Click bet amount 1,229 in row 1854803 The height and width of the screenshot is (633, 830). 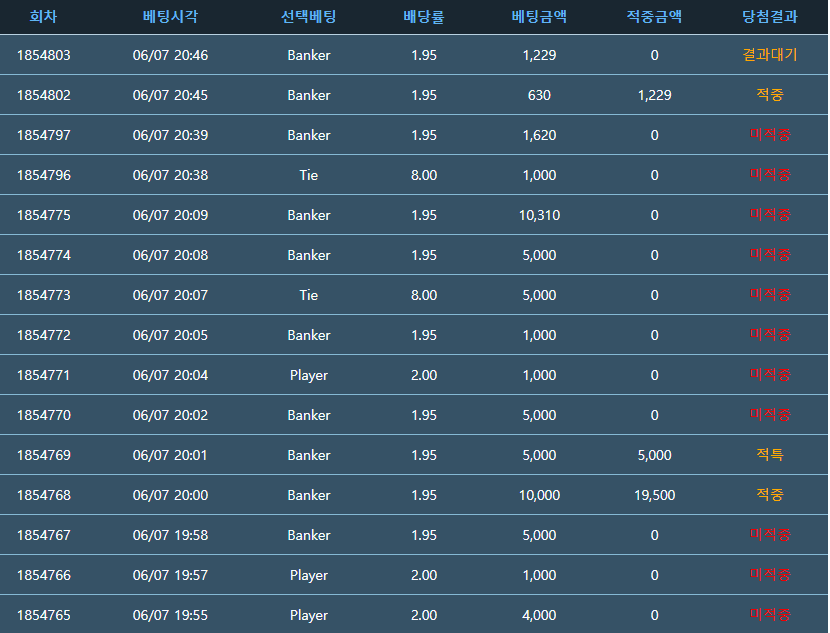point(539,55)
